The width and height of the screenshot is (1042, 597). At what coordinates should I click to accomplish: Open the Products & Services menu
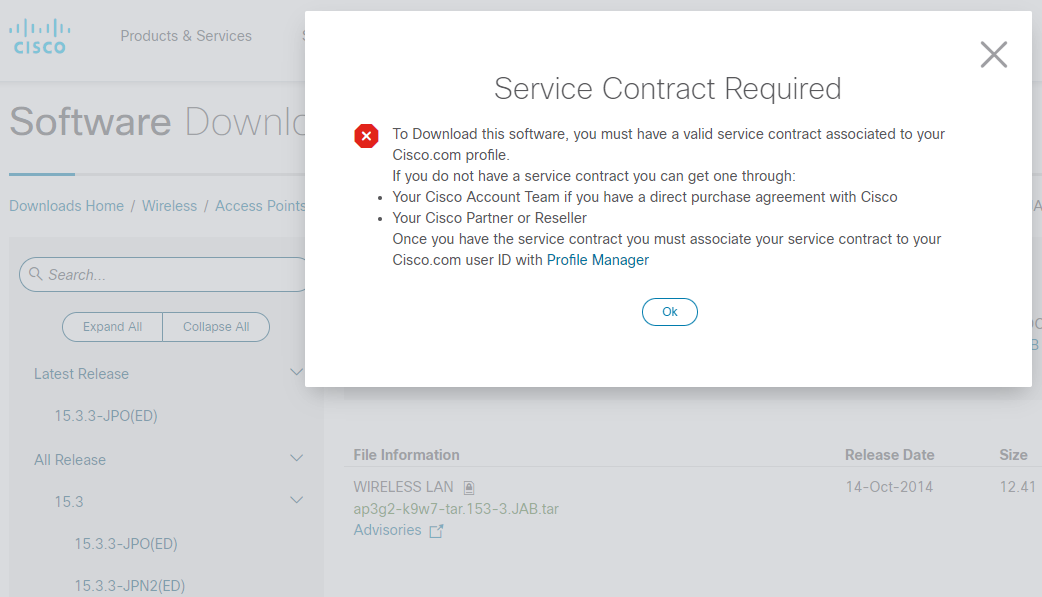186,35
